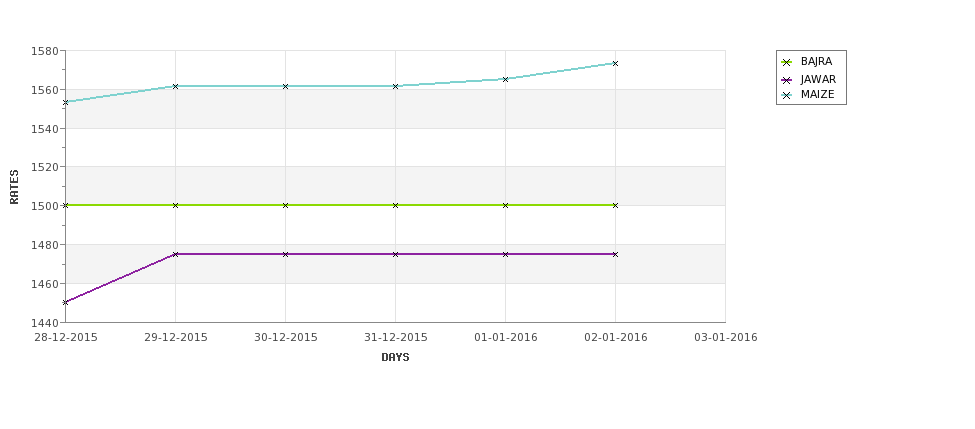975x429 pixels.
Task: Click the MAIZE legend marker icon
Action: tap(787, 95)
